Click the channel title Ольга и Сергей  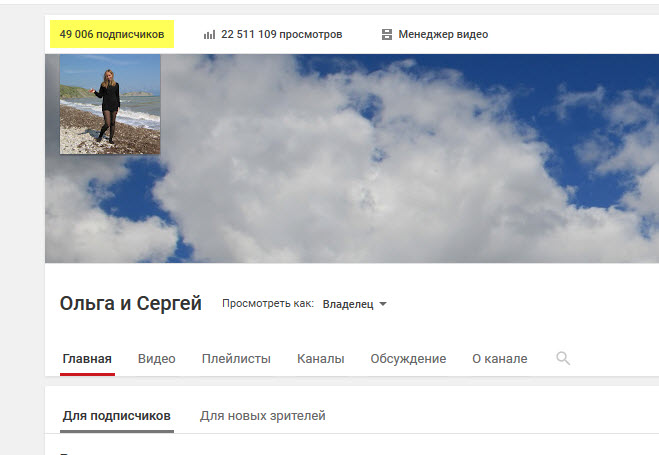pyautogui.click(x=131, y=303)
